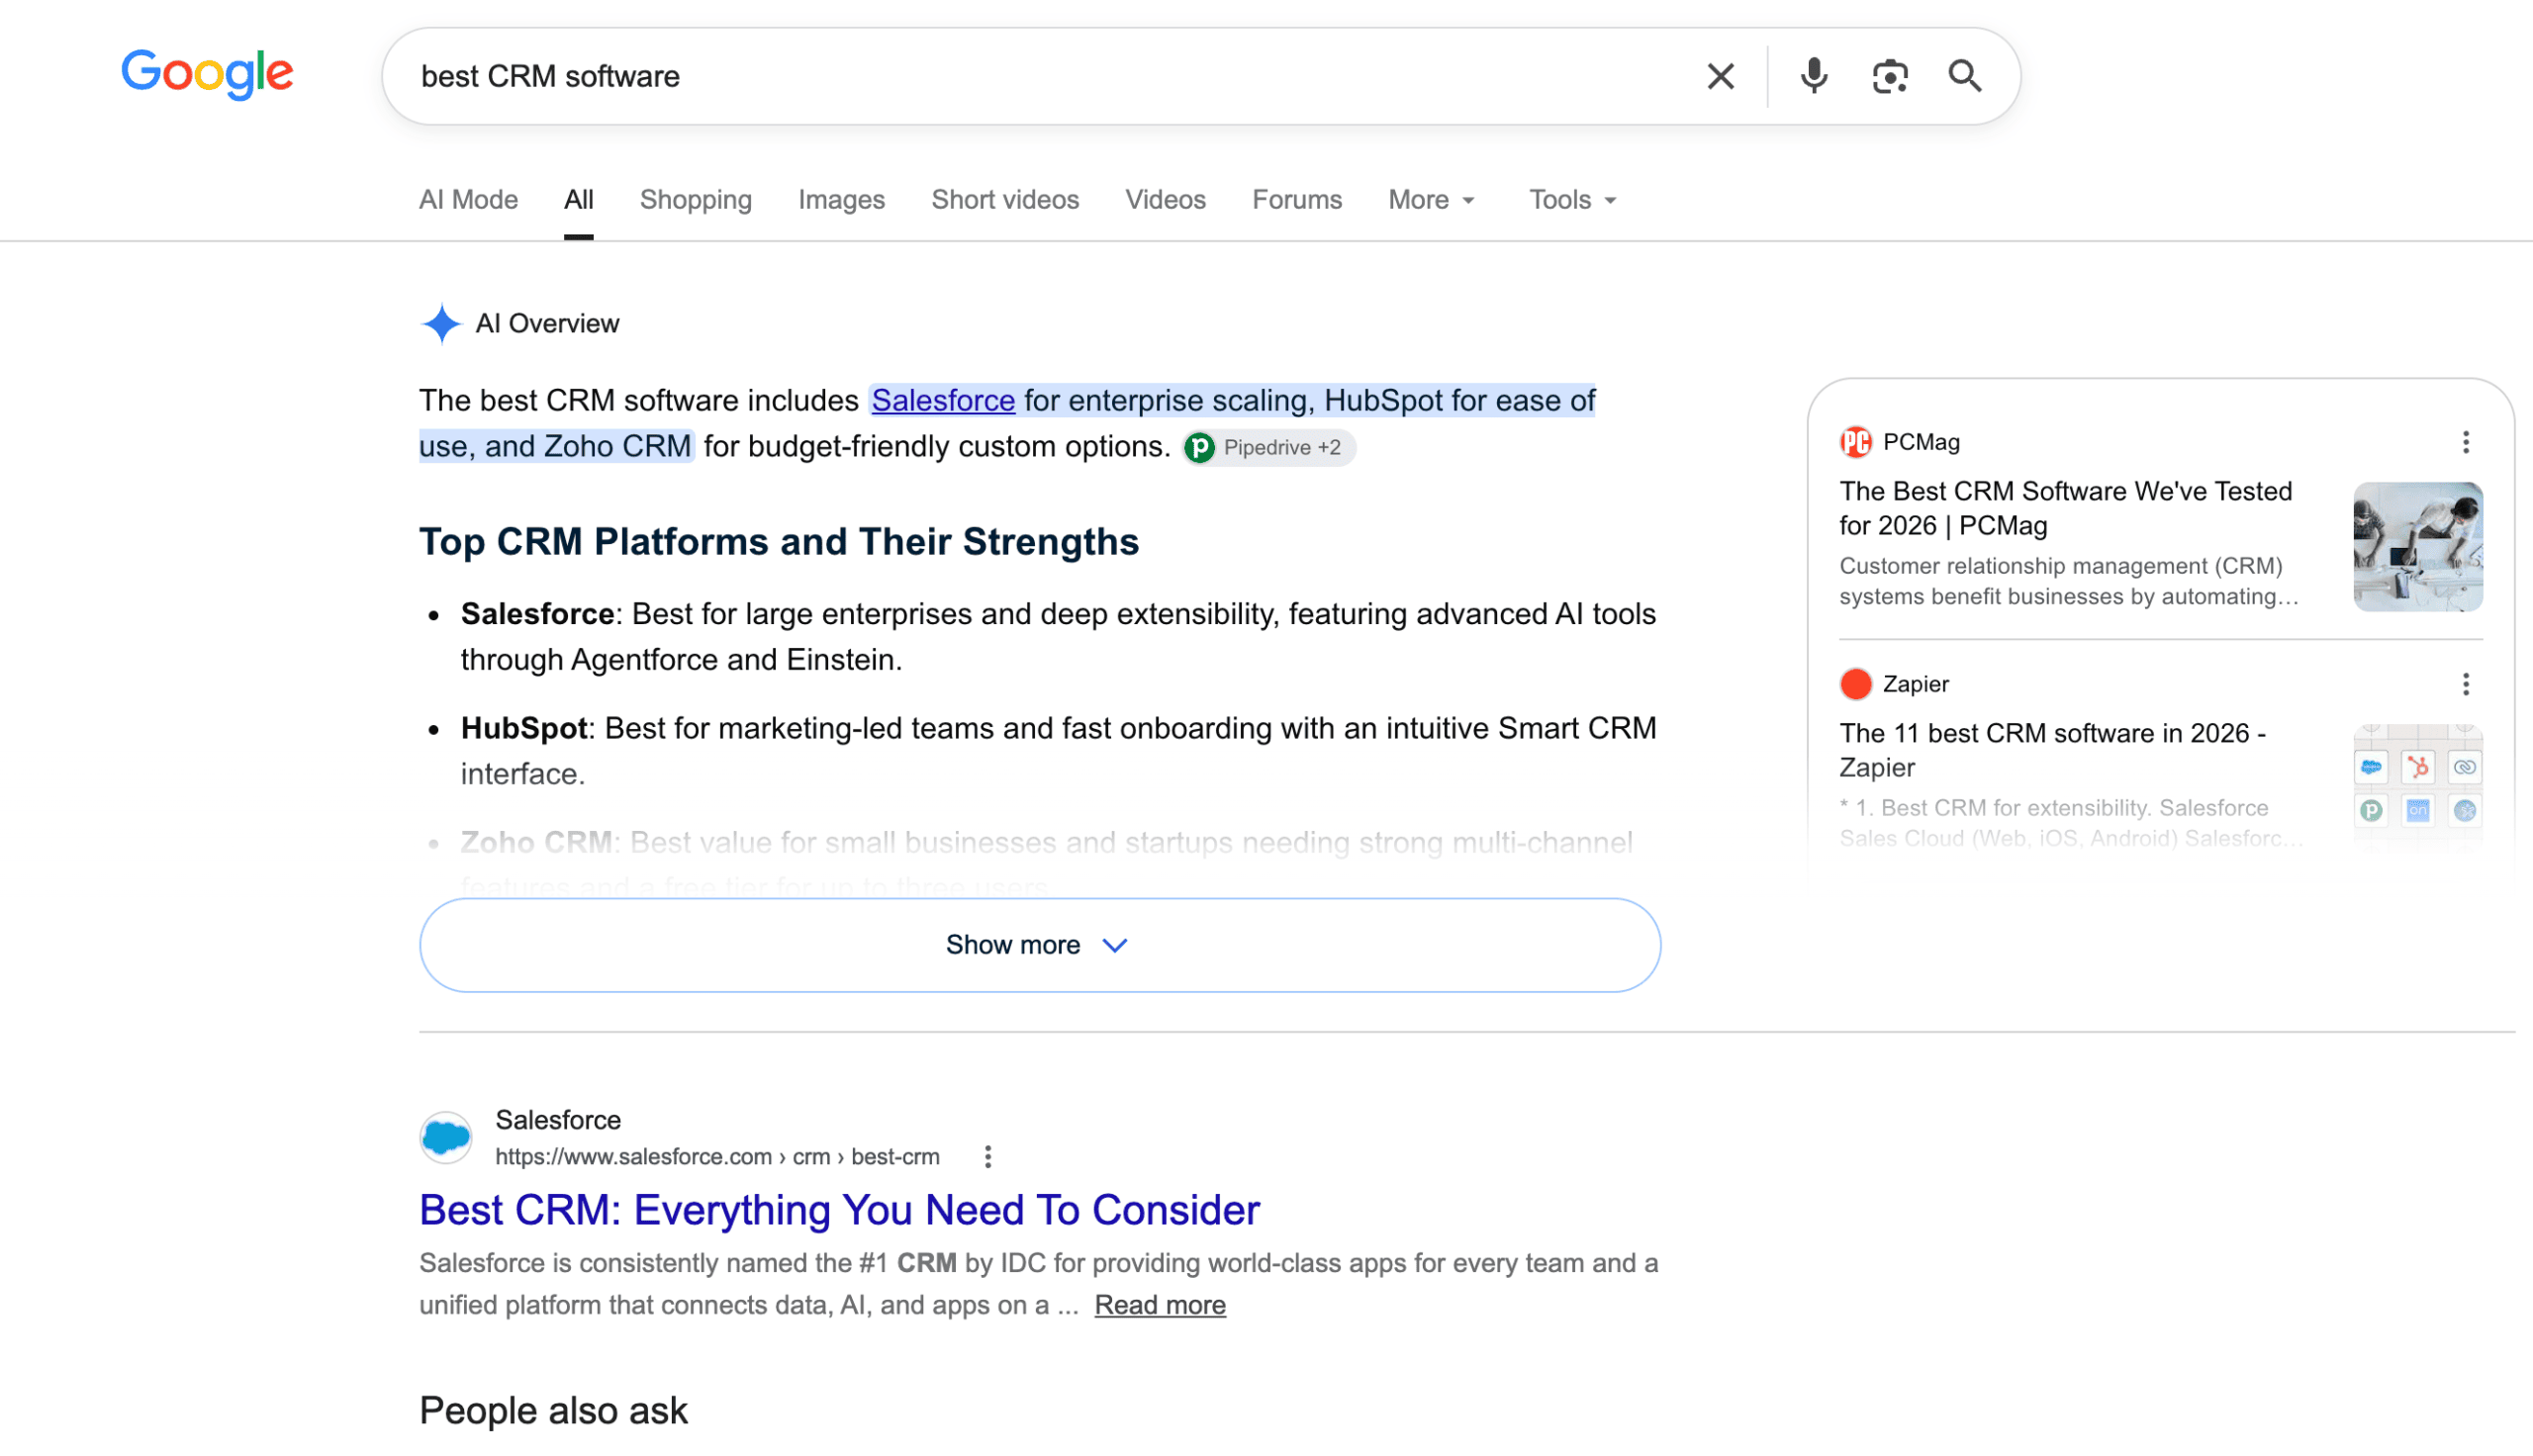
Task: Open Google Lens image search icon
Action: tap(1889, 76)
